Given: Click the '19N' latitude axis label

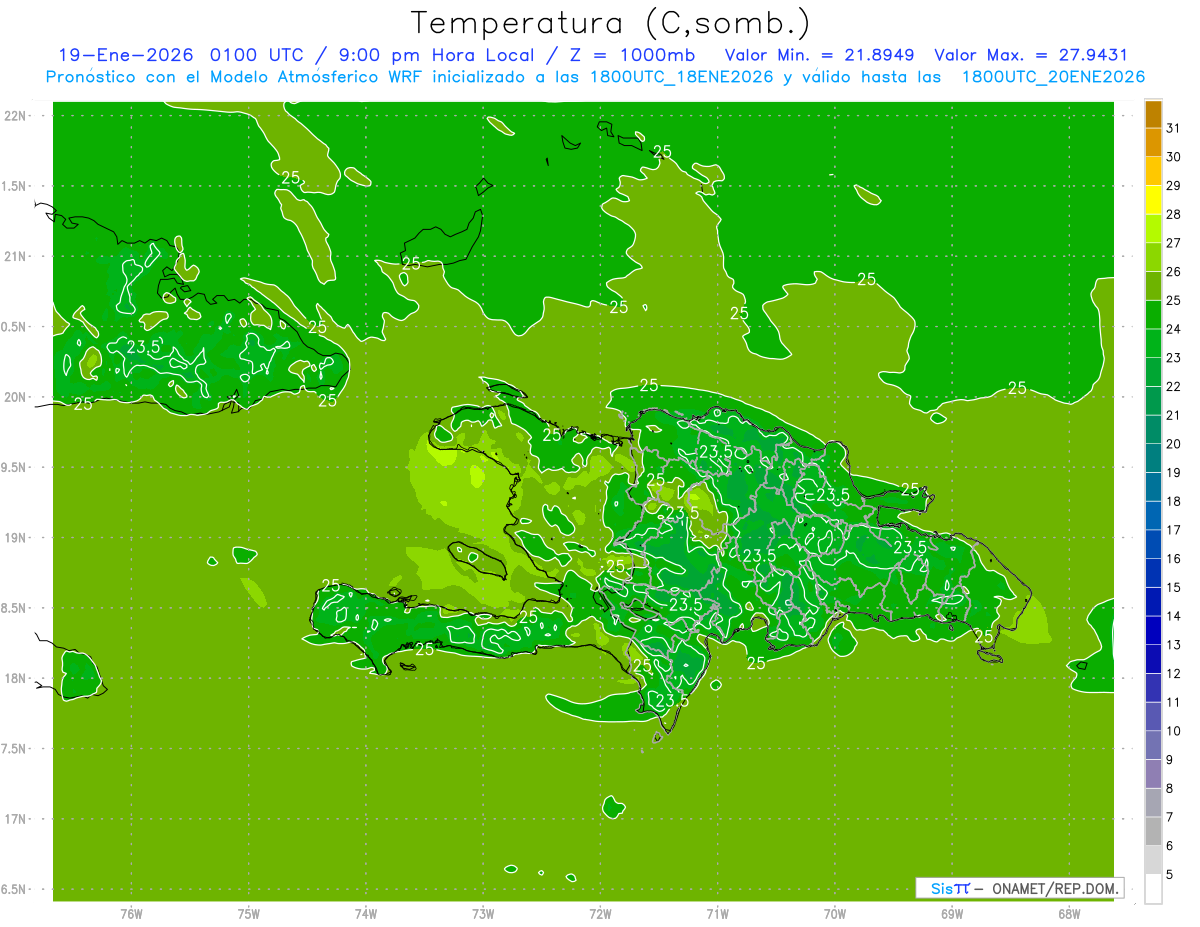Looking at the screenshot, I should tap(17, 538).
